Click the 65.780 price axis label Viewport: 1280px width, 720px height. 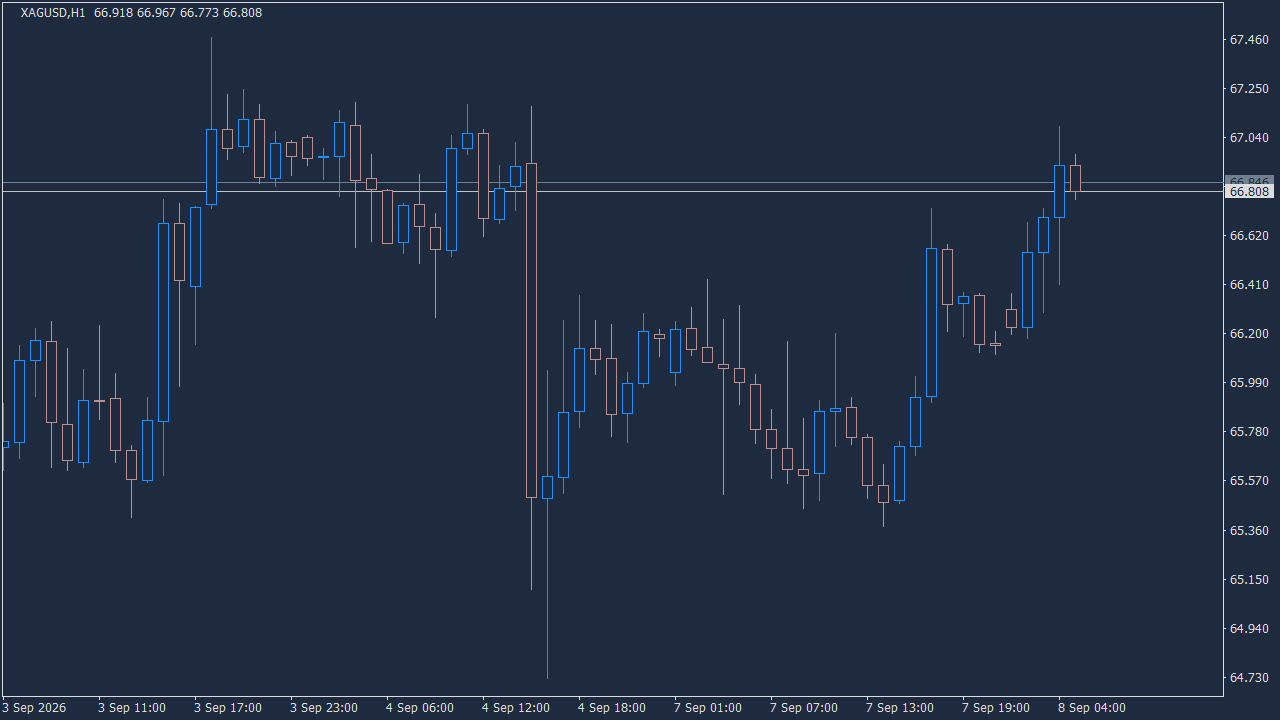coord(1249,432)
